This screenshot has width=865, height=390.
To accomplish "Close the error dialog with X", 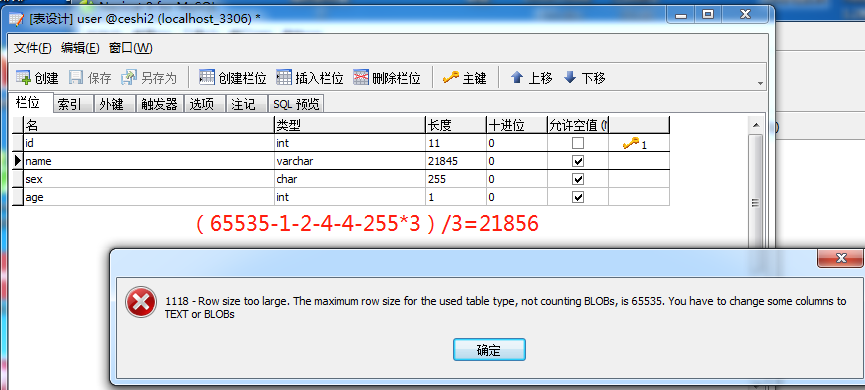I will [840, 258].
